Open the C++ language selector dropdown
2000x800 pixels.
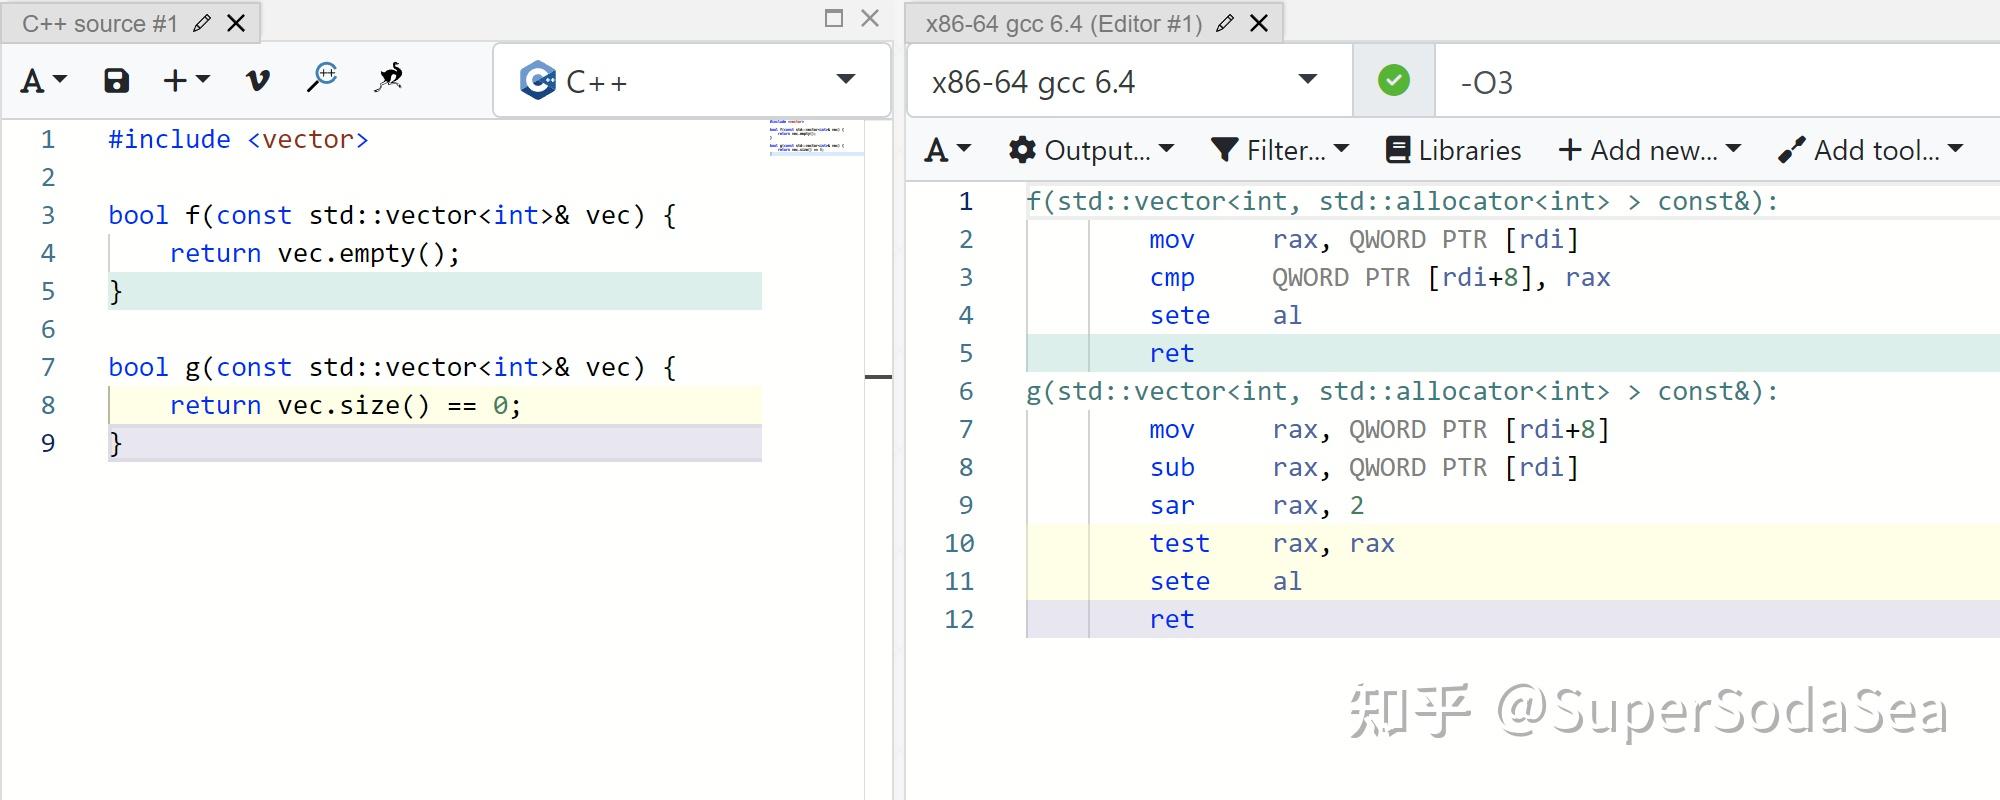click(691, 81)
